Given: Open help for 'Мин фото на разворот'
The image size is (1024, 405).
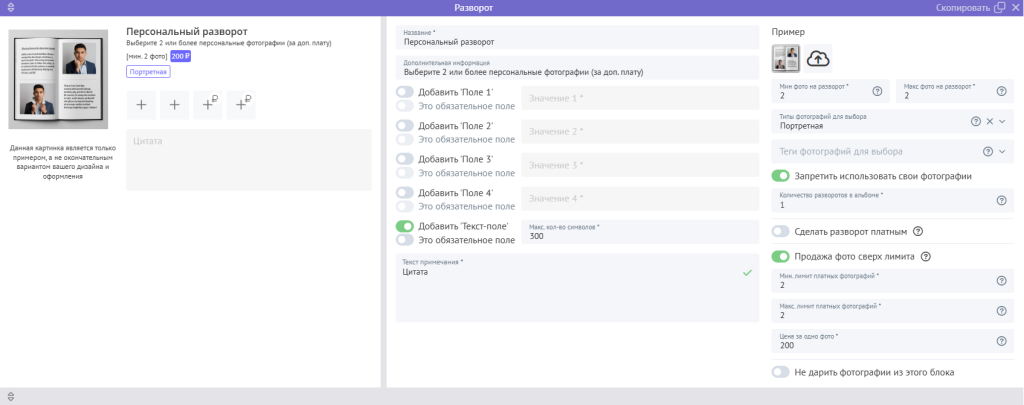Looking at the screenshot, I should [877, 91].
